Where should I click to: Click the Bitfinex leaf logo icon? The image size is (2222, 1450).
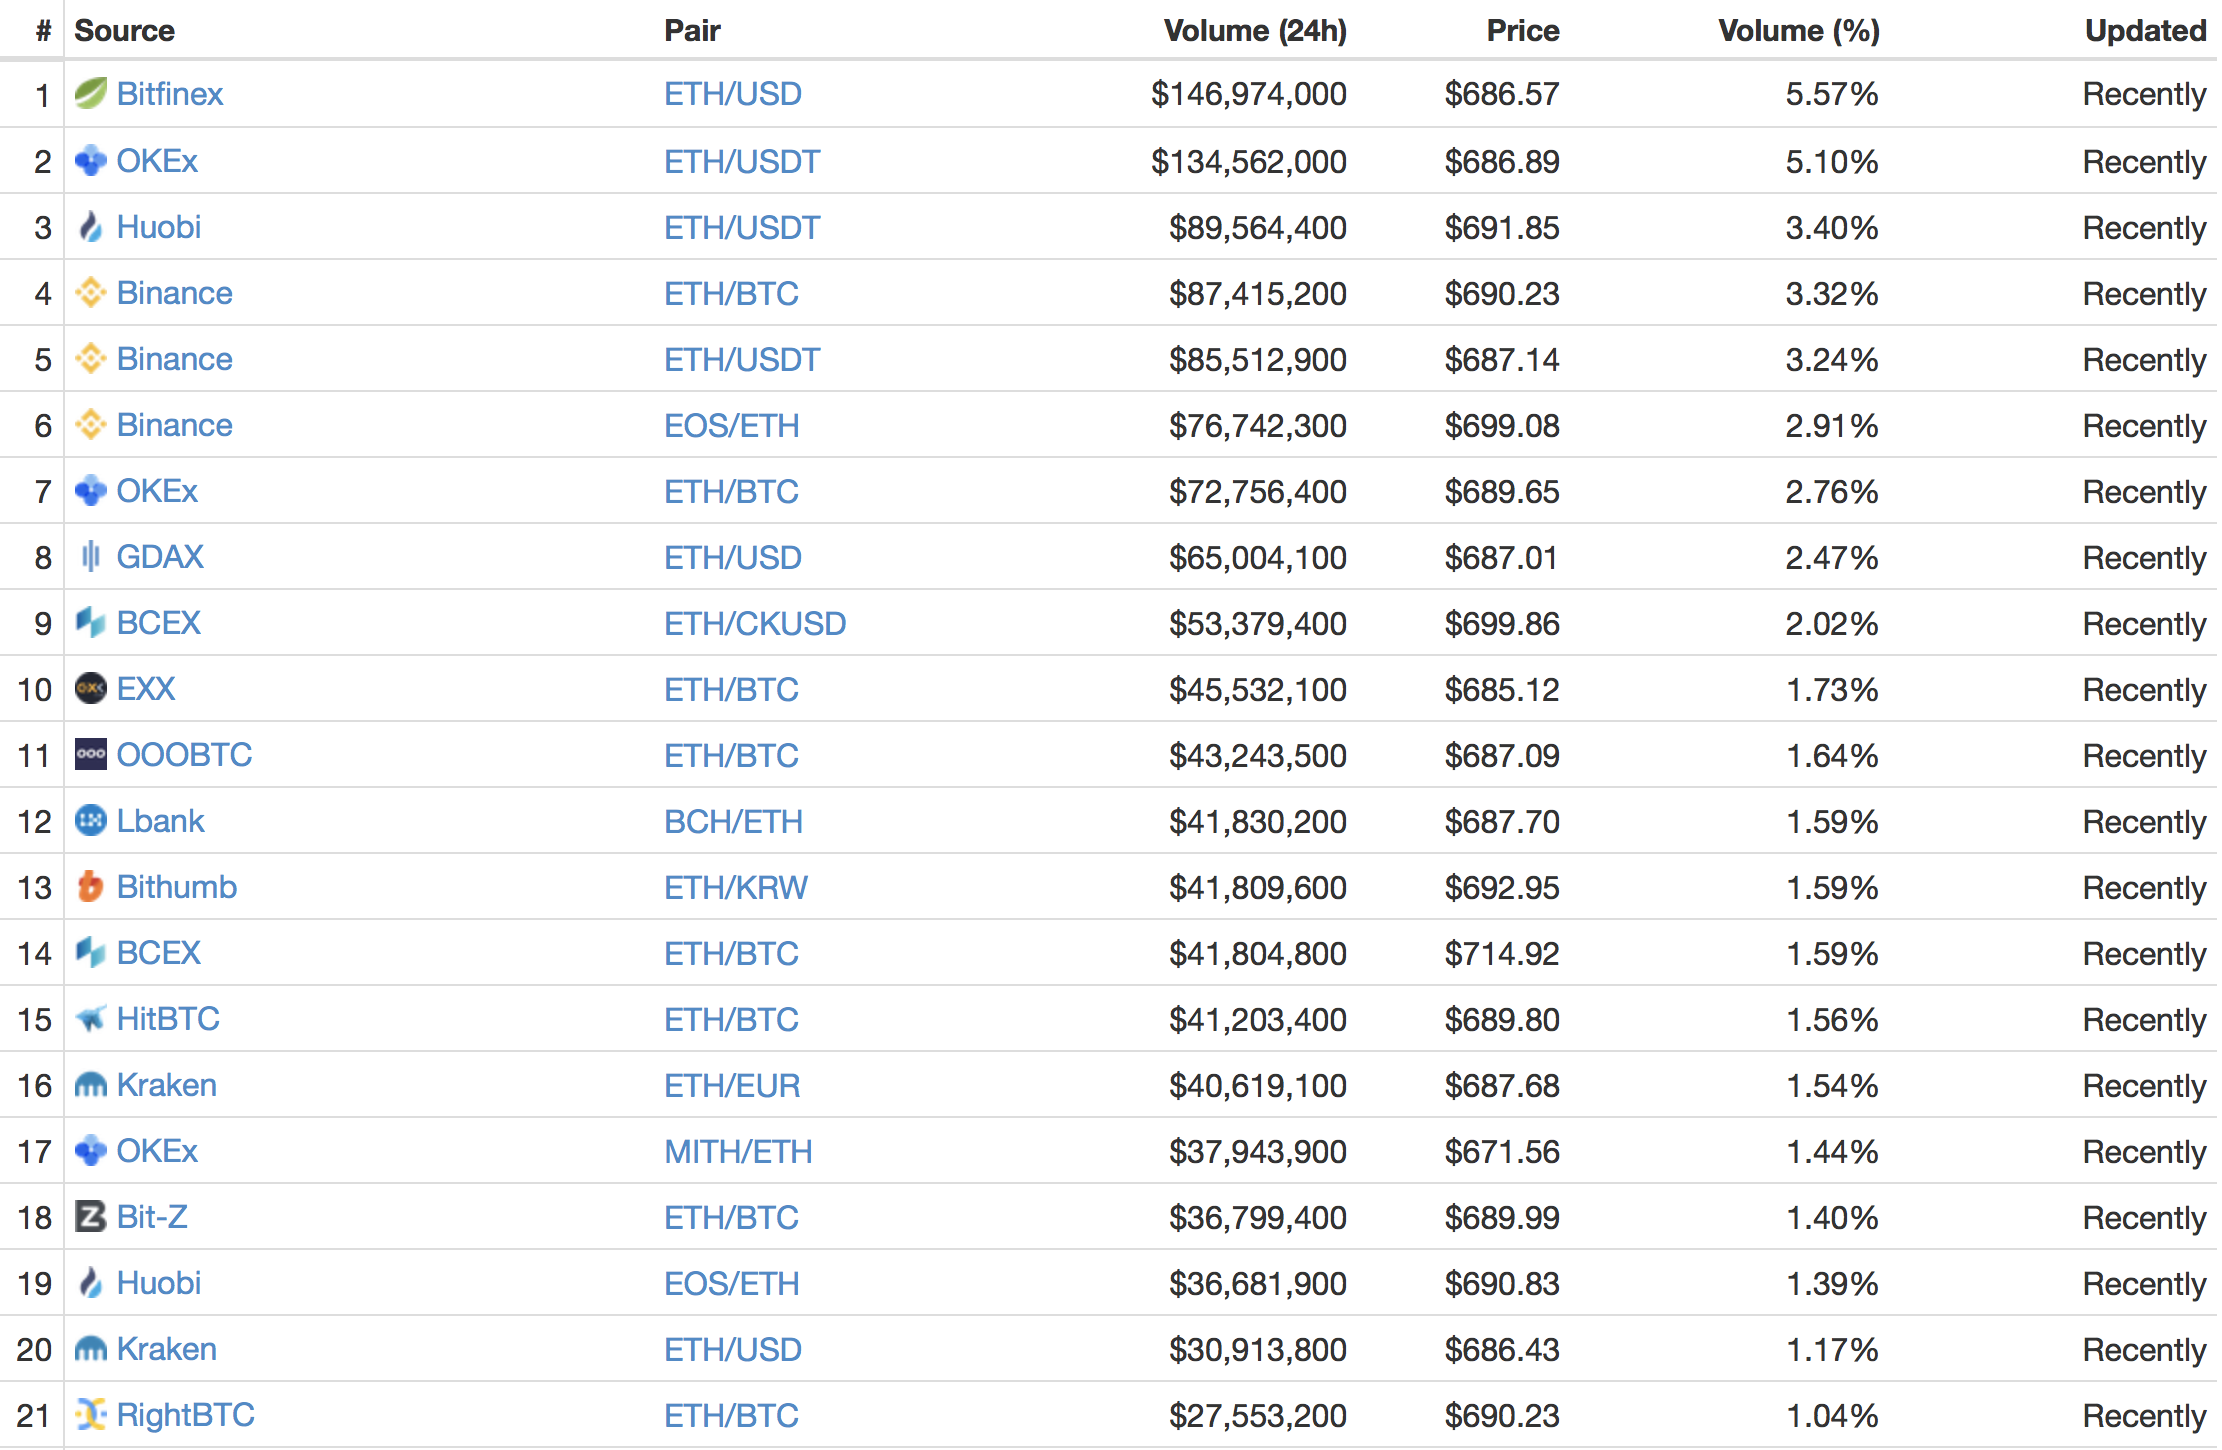tap(90, 94)
